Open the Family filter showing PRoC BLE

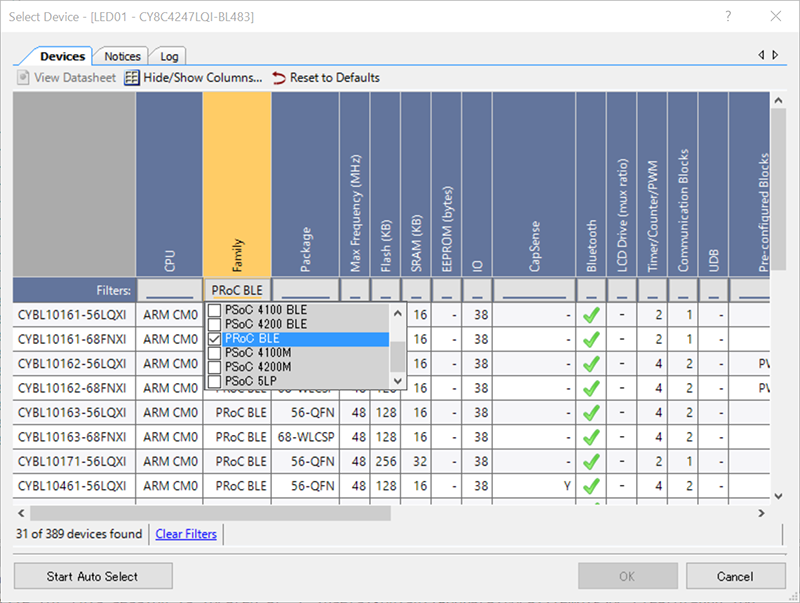coord(237,290)
